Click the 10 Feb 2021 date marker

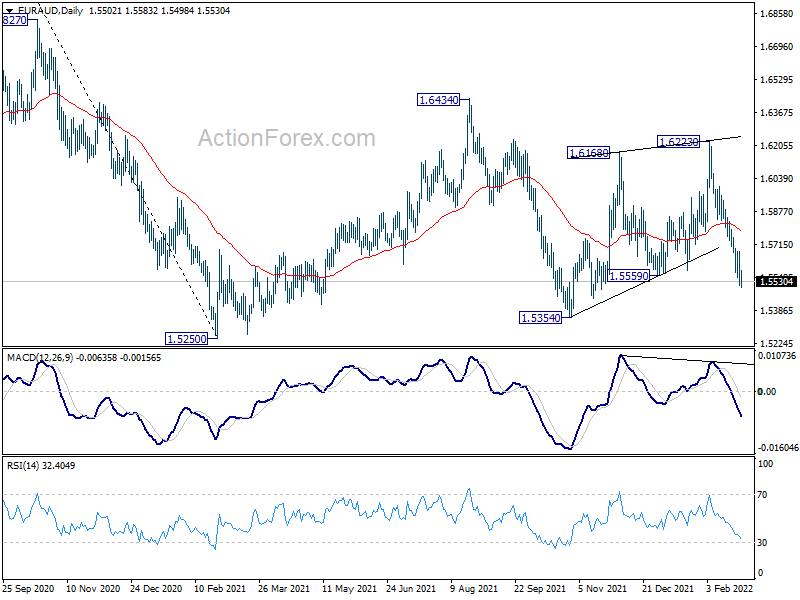220,588
